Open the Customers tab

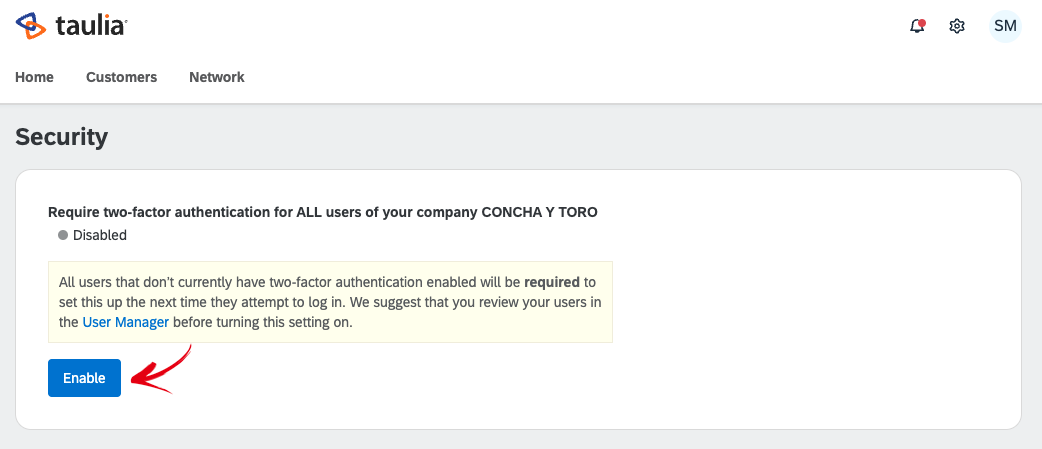(x=122, y=77)
